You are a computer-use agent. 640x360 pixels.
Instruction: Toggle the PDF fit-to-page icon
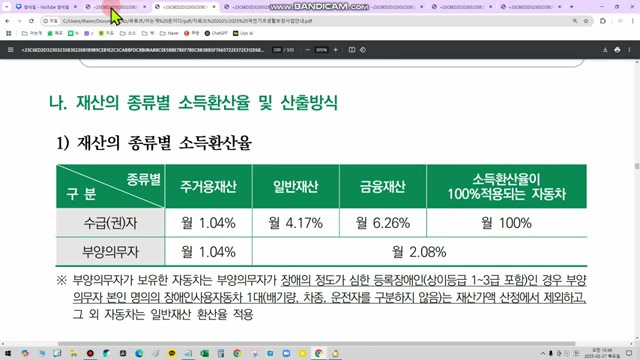pos(351,50)
